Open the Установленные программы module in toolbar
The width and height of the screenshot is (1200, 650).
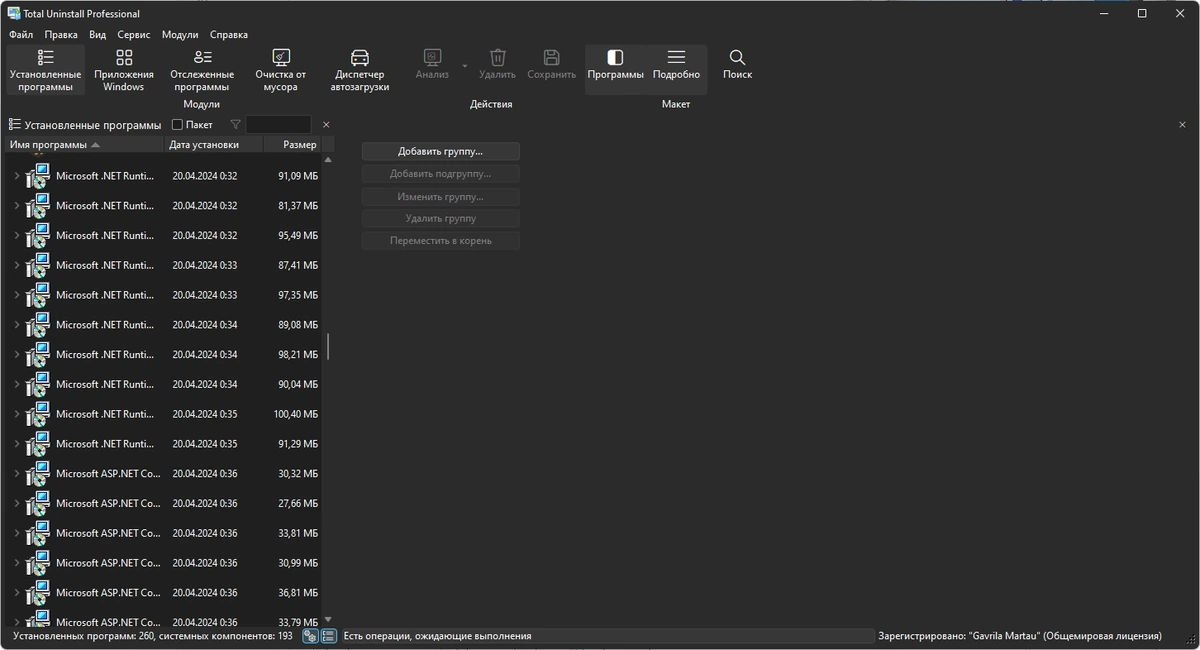[46, 70]
